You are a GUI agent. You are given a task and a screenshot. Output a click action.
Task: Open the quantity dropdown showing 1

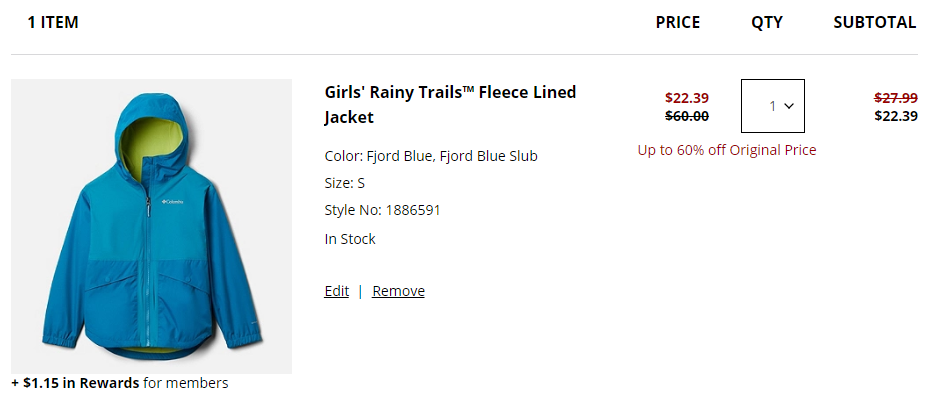772,106
